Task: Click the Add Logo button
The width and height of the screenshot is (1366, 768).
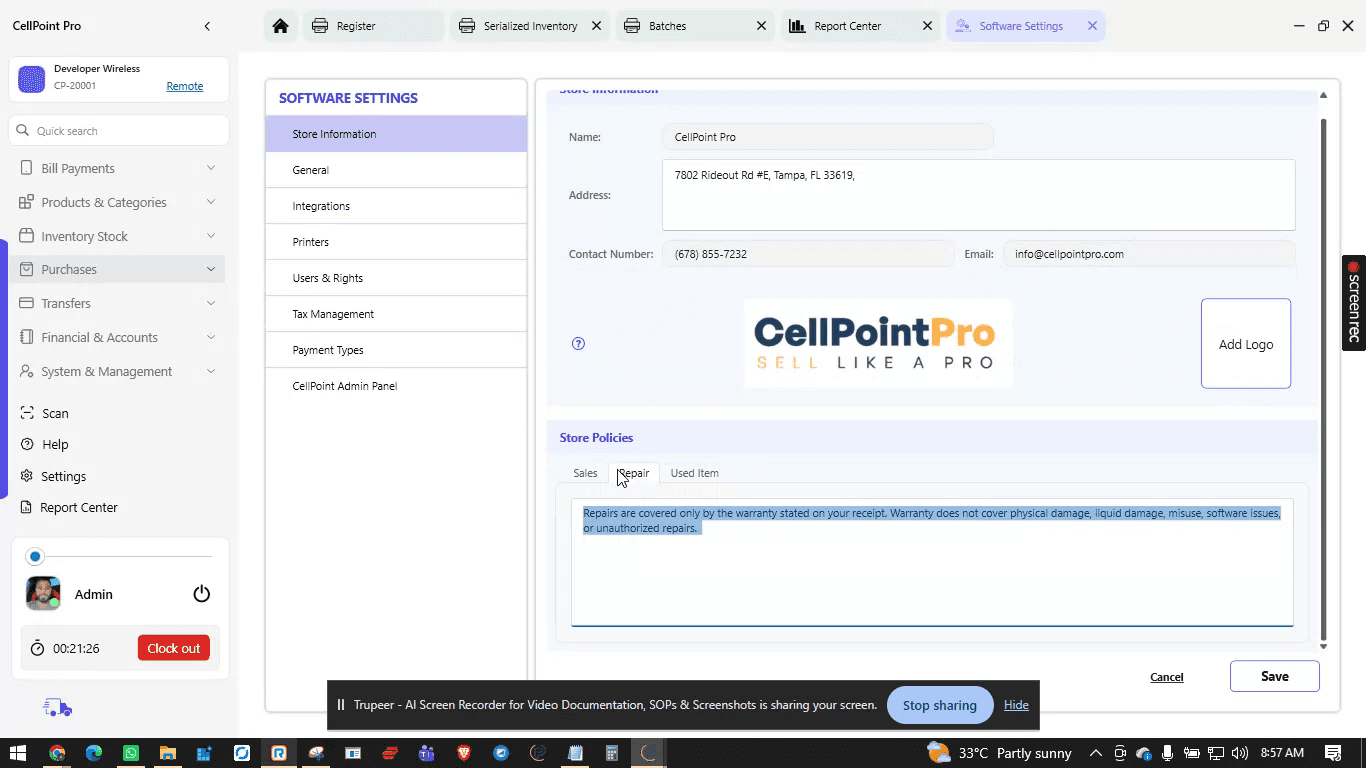Action: [x=1246, y=343]
